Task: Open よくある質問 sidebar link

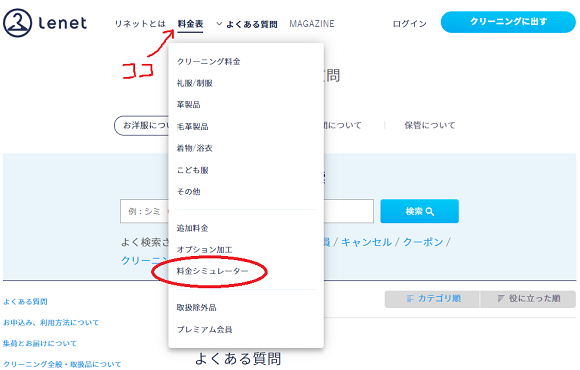Action: click(25, 302)
